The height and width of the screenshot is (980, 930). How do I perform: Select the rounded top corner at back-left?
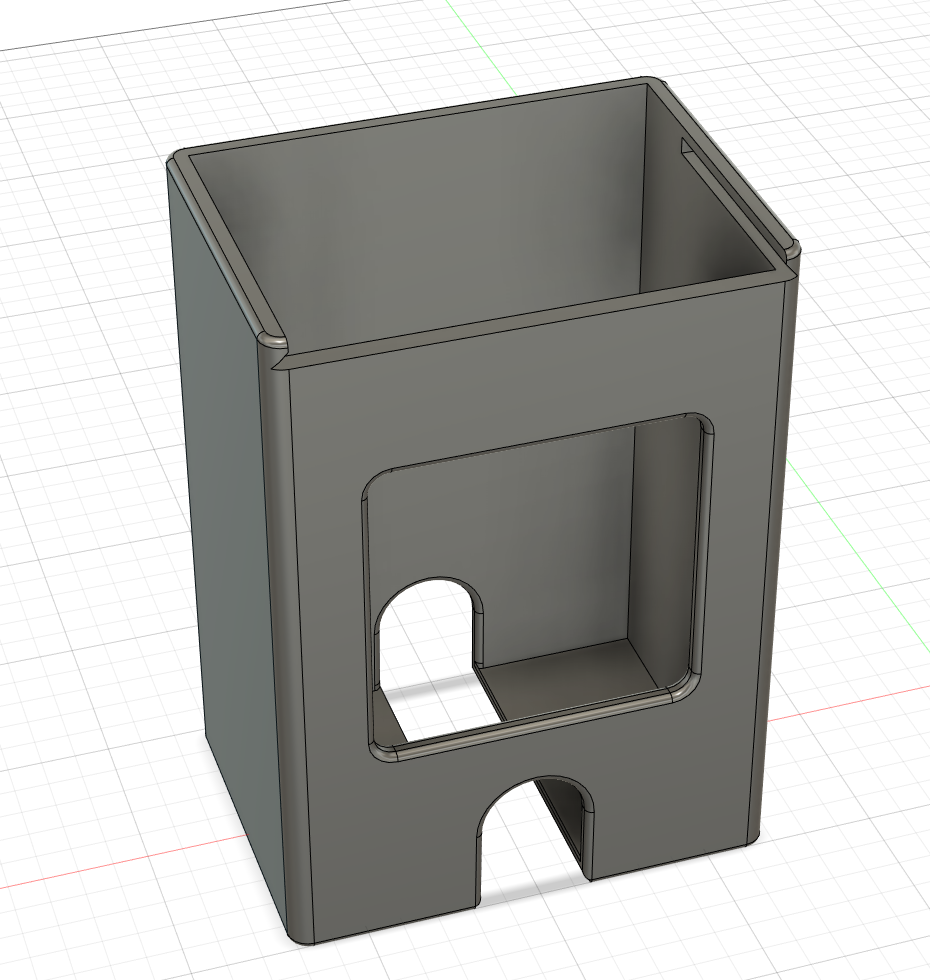[x=179, y=156]
